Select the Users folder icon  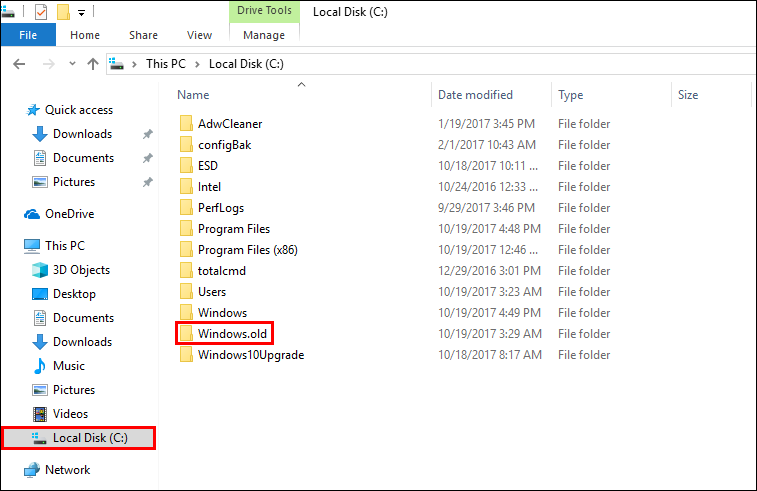(186, 292)
